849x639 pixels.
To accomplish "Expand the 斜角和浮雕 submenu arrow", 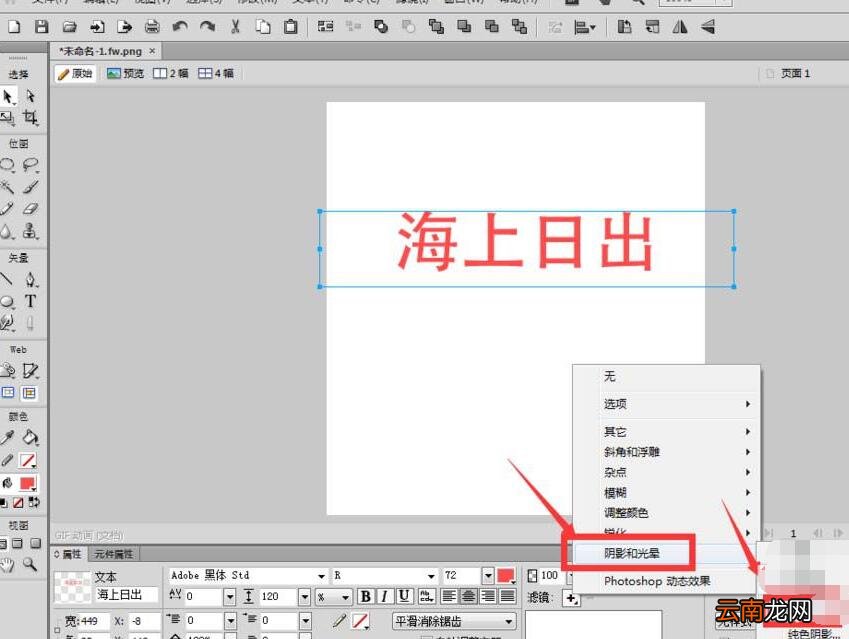I will 748,452.
